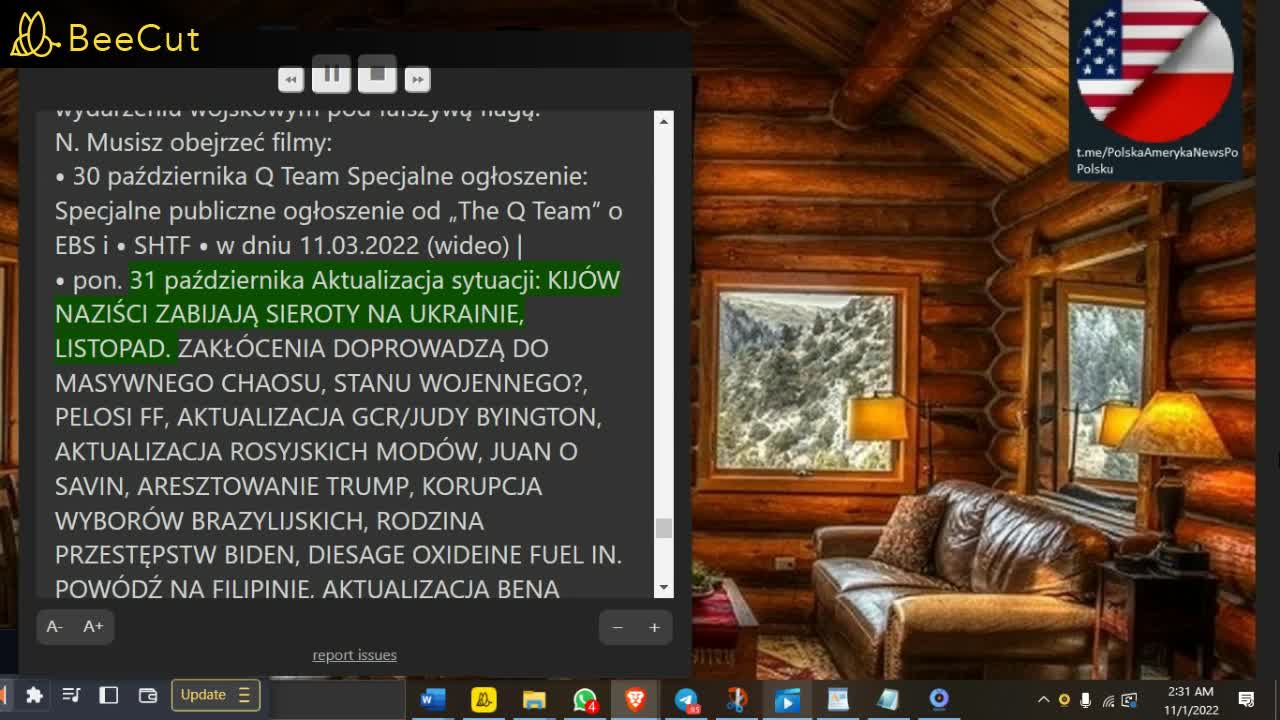
Task: Click the scrollbar up arrow in reader
Action: [664, 121]
